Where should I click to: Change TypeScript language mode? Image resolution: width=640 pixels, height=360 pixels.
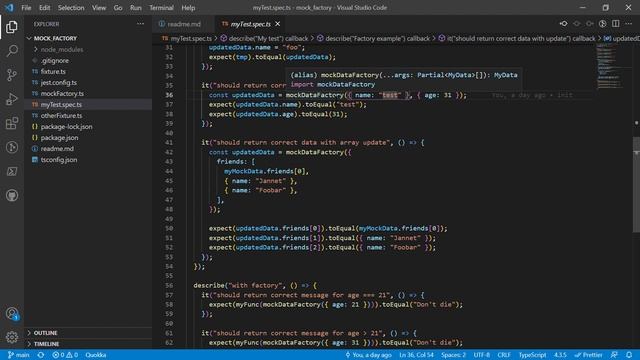[x=532, y=355]
